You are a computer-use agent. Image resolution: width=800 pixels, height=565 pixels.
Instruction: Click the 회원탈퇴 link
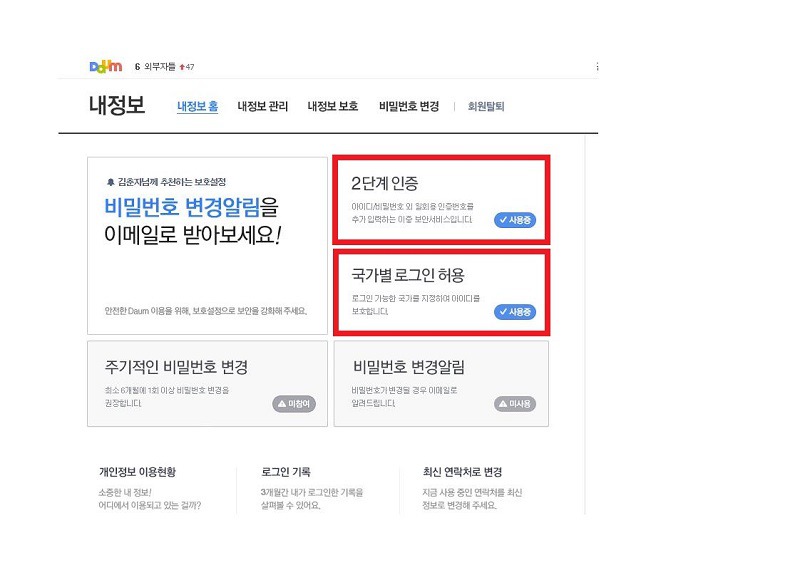point(486,106)
